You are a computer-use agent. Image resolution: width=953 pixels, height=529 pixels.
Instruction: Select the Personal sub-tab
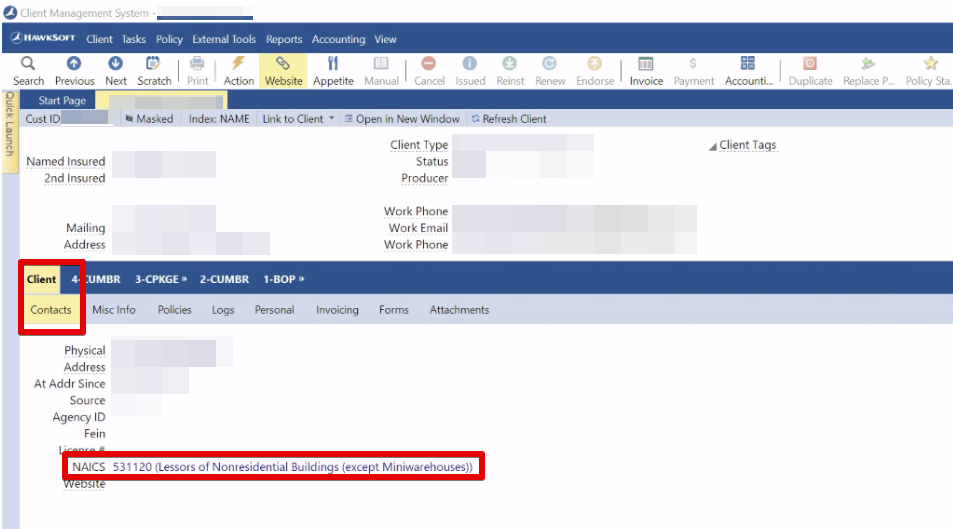274,309
